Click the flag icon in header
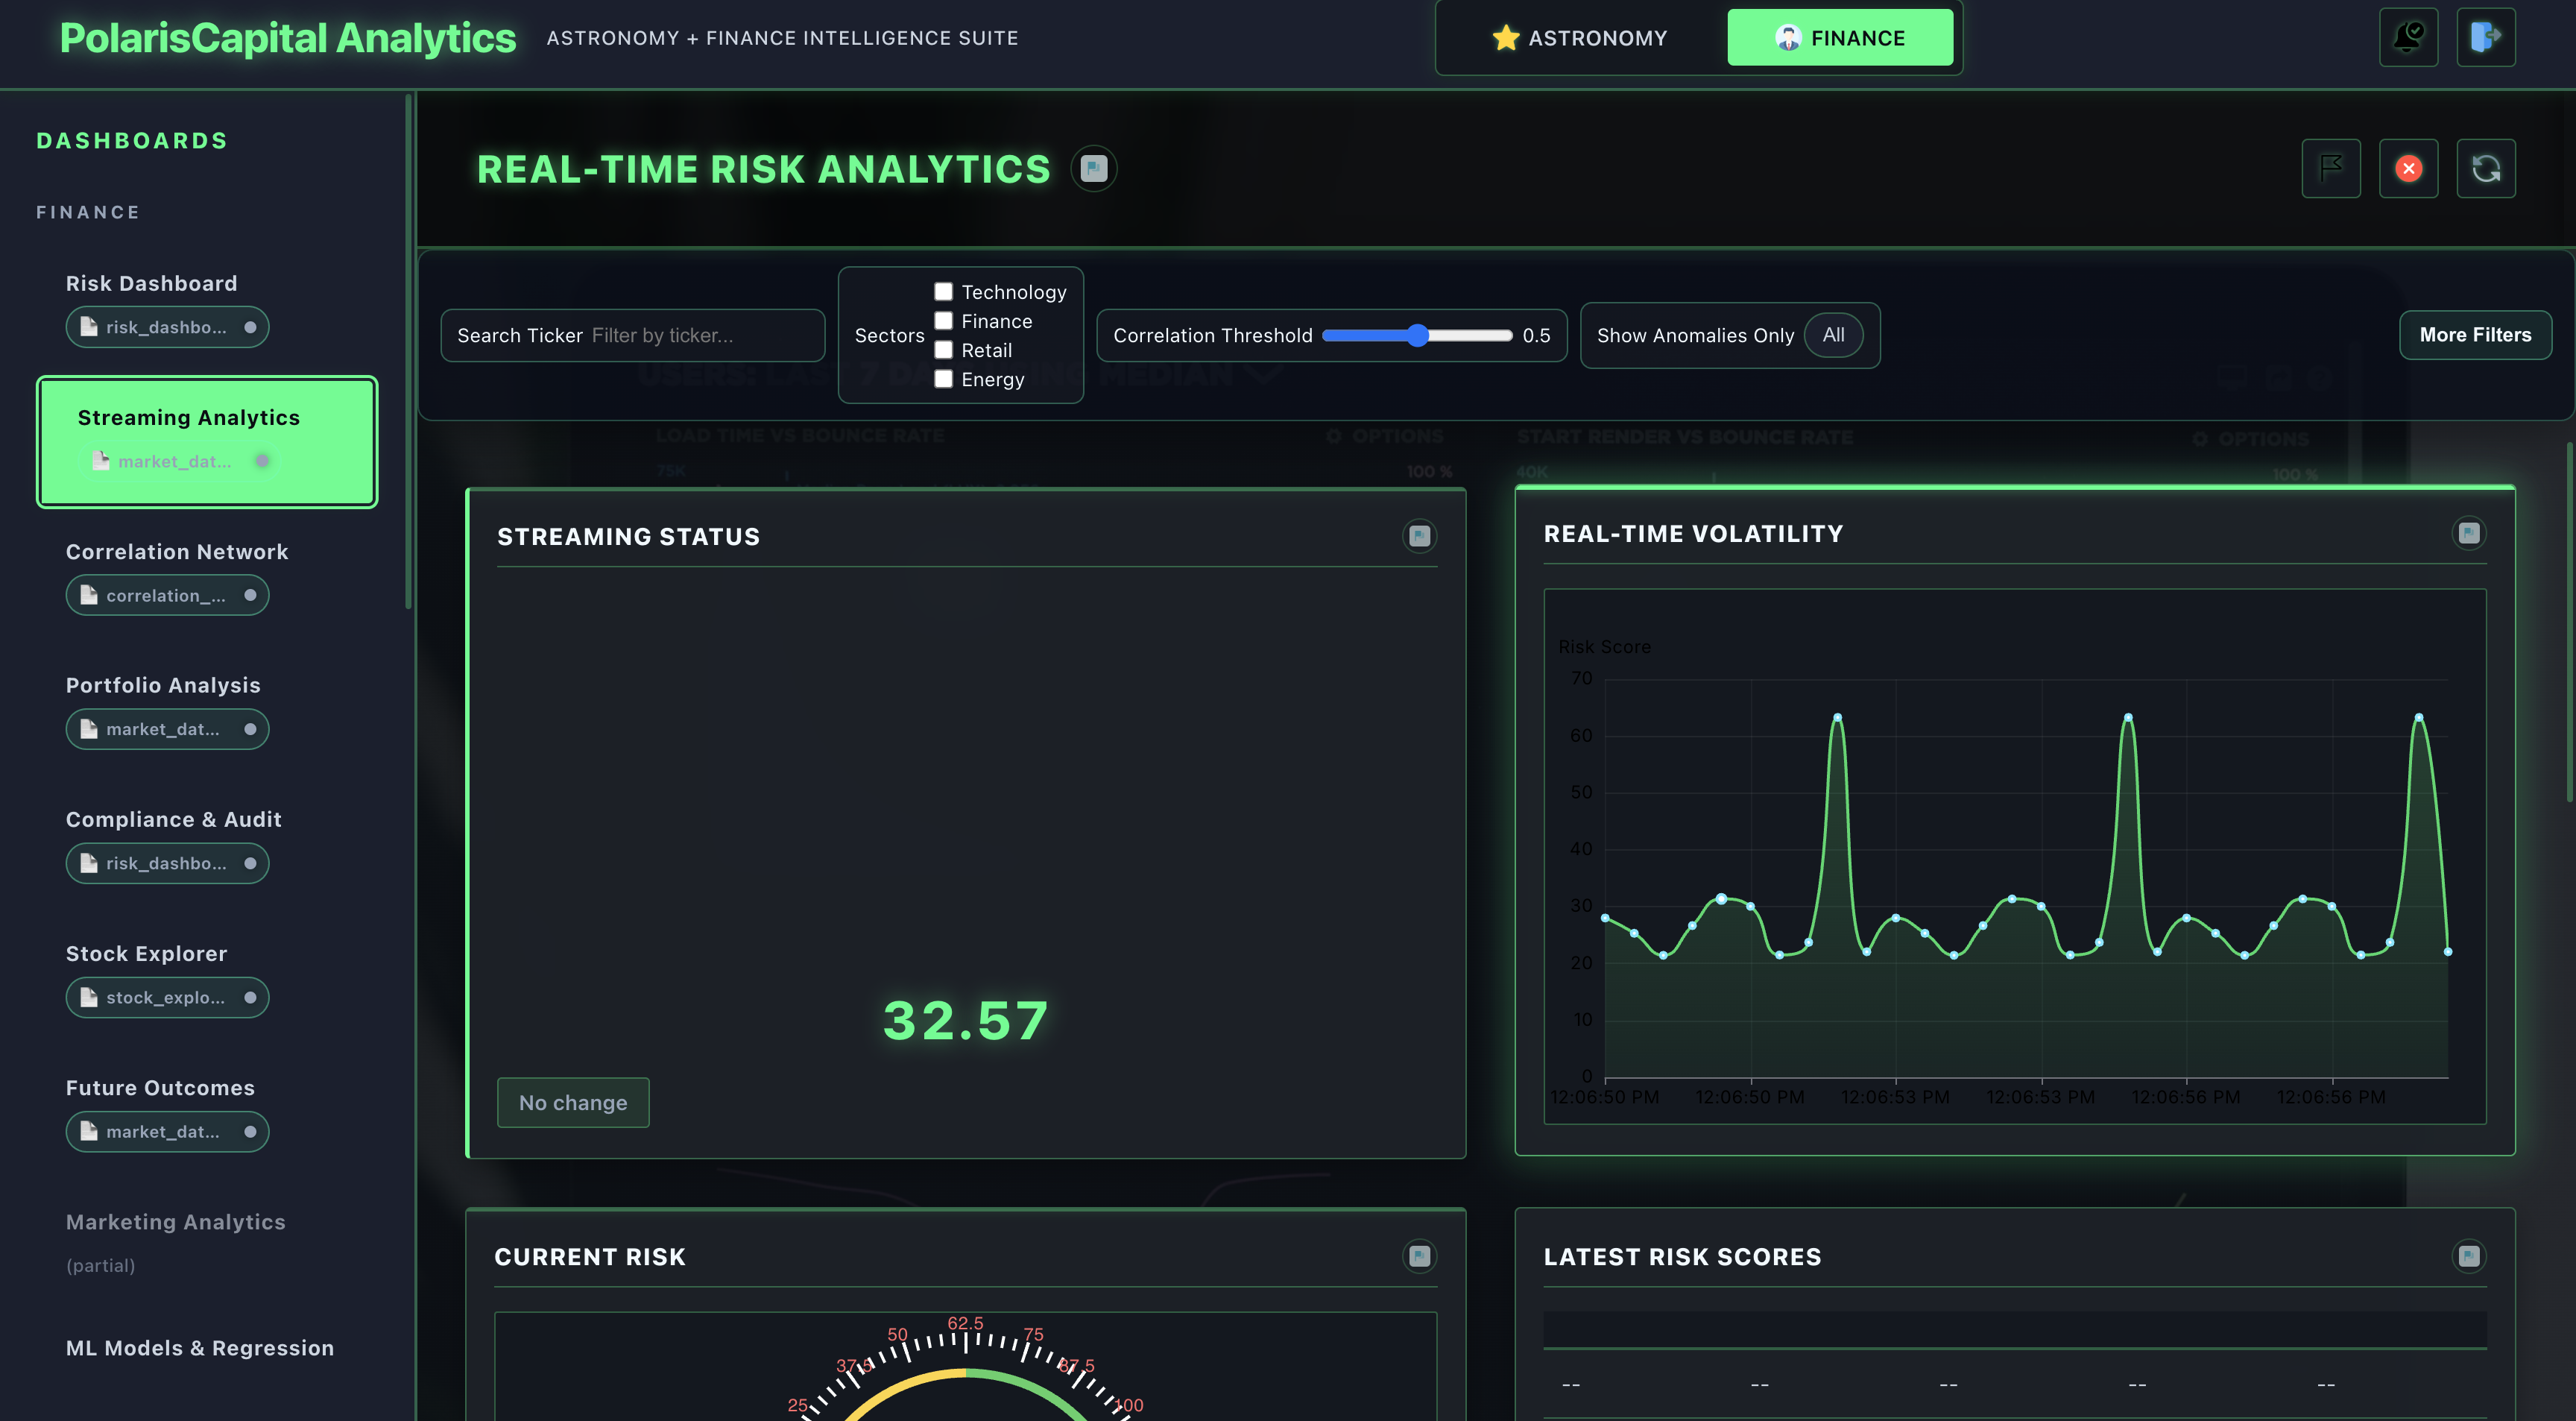Screen dimensions: 2576x1421 point(2331,168)
